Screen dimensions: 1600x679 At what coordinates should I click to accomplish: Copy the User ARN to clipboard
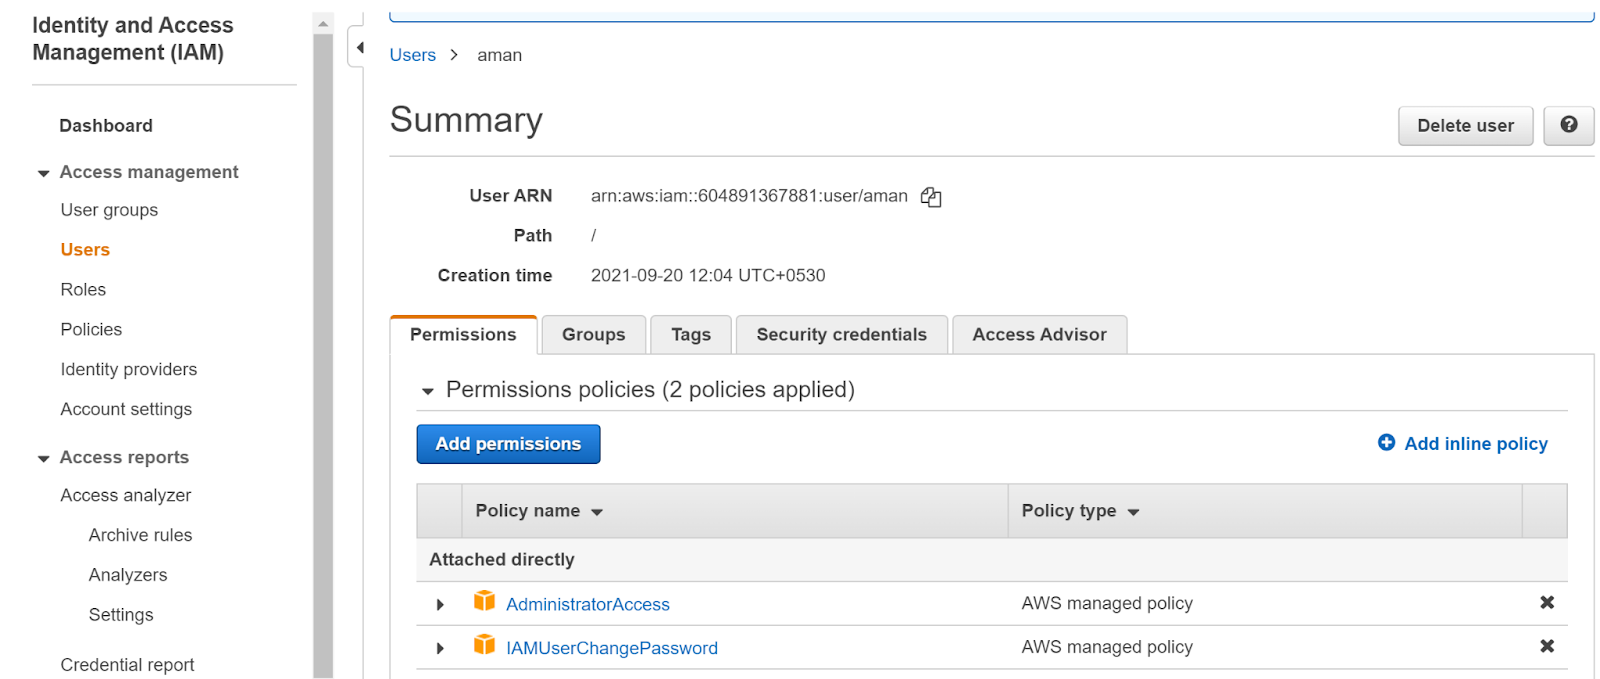tap(931, 197)
